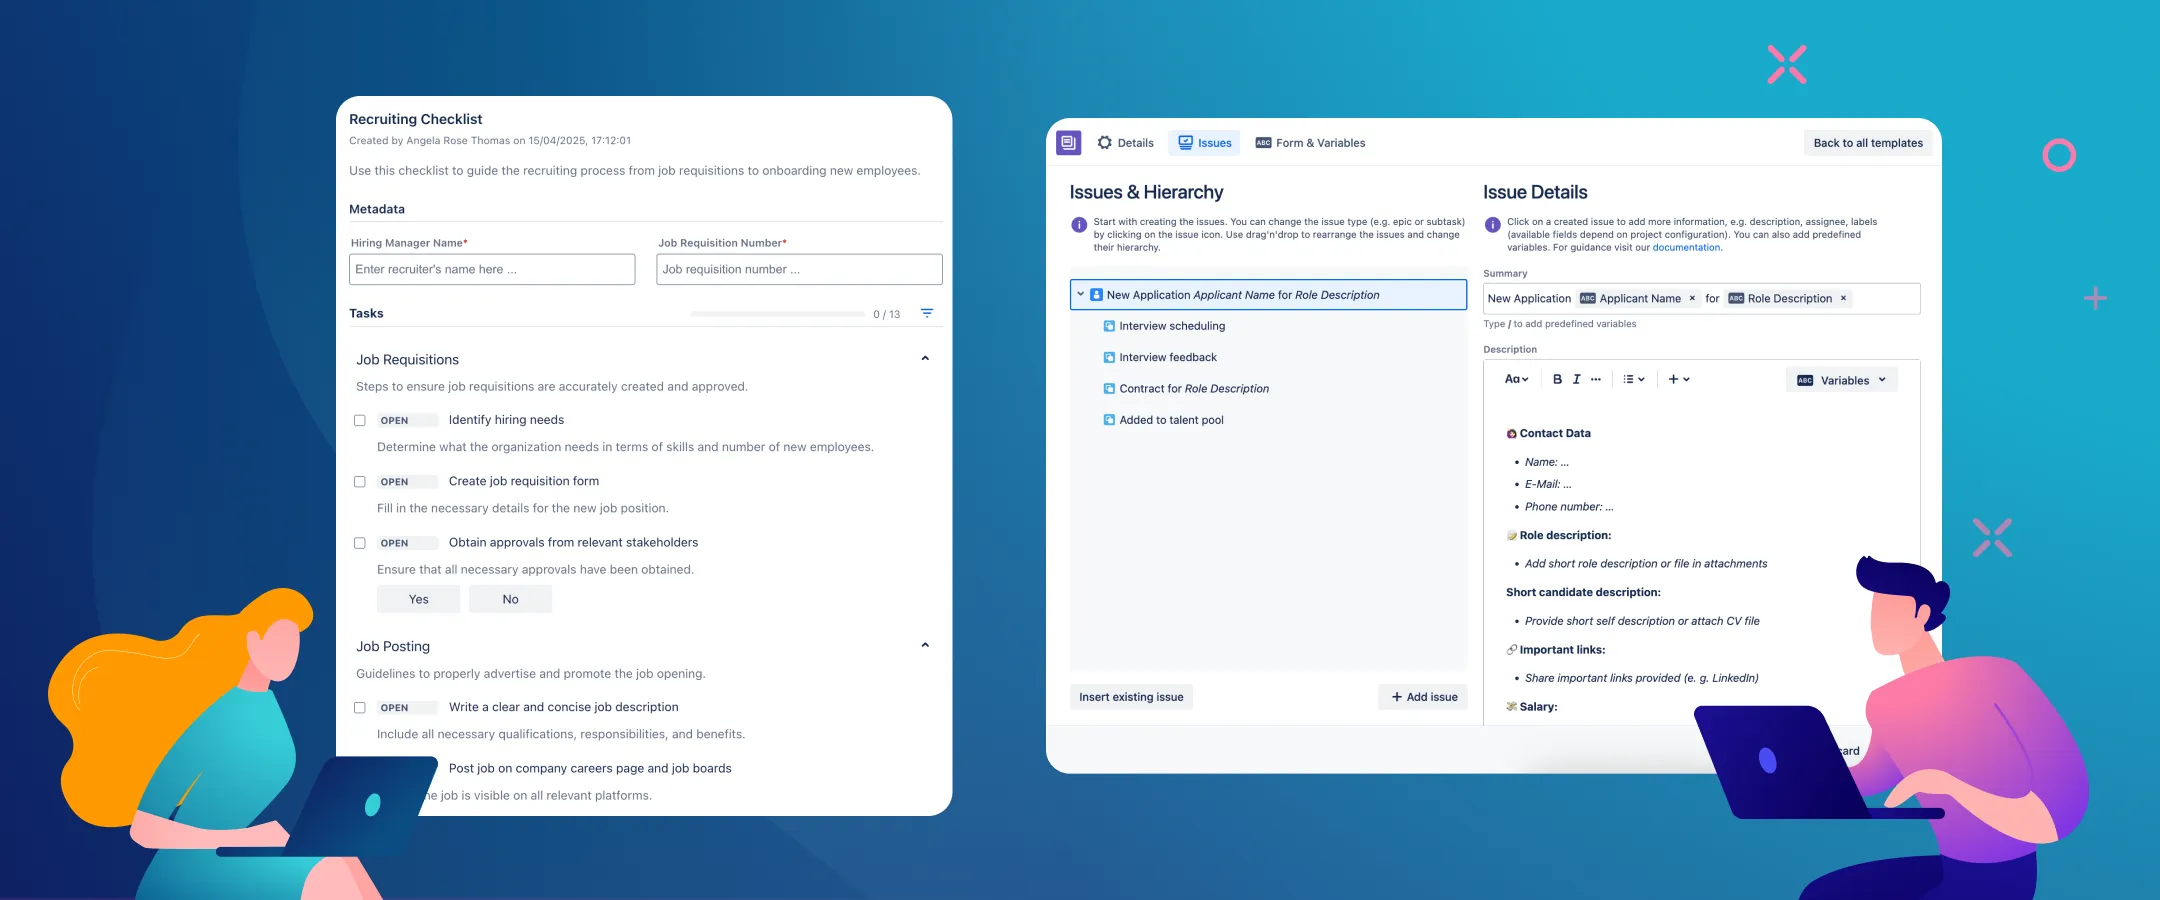Click the Hiring Manager Name field
Viewport: 2160px width, 900px height.
(492, 269)
